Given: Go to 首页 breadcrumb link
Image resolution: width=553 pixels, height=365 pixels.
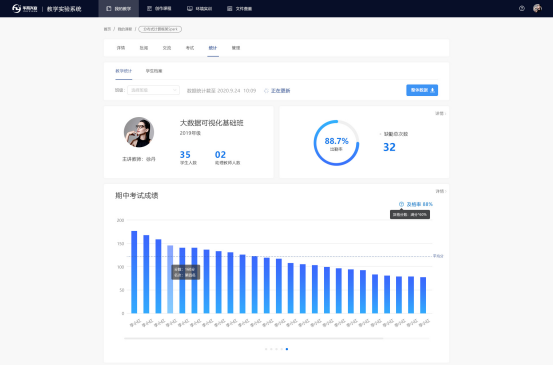Looking at the screenshot, I should [x=107, y=29].
